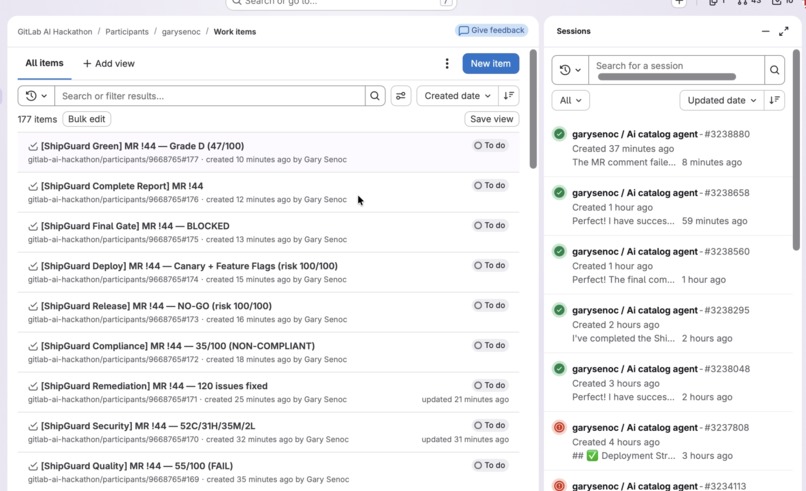Open ShipGuard Release NO-GO item
The height and width of the screenshot is (491, 806).
coord(156,306)
